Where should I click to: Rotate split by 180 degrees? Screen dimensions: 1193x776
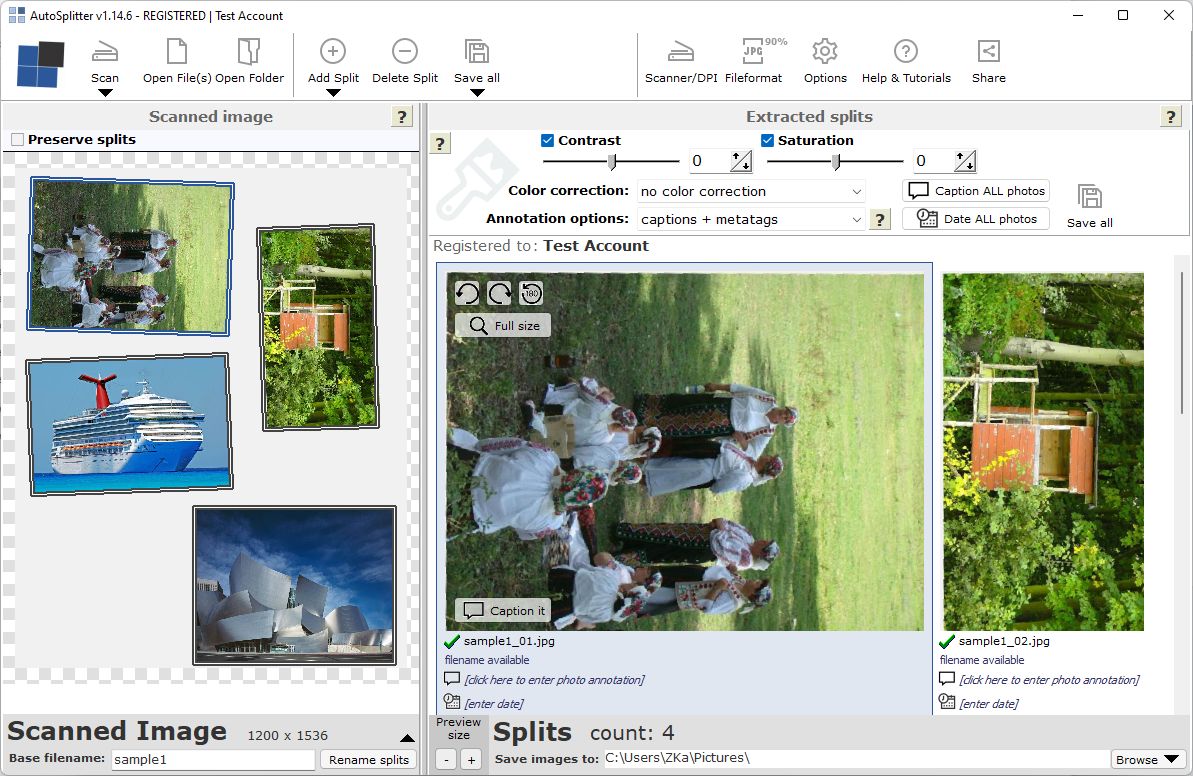tap(531, 293)
